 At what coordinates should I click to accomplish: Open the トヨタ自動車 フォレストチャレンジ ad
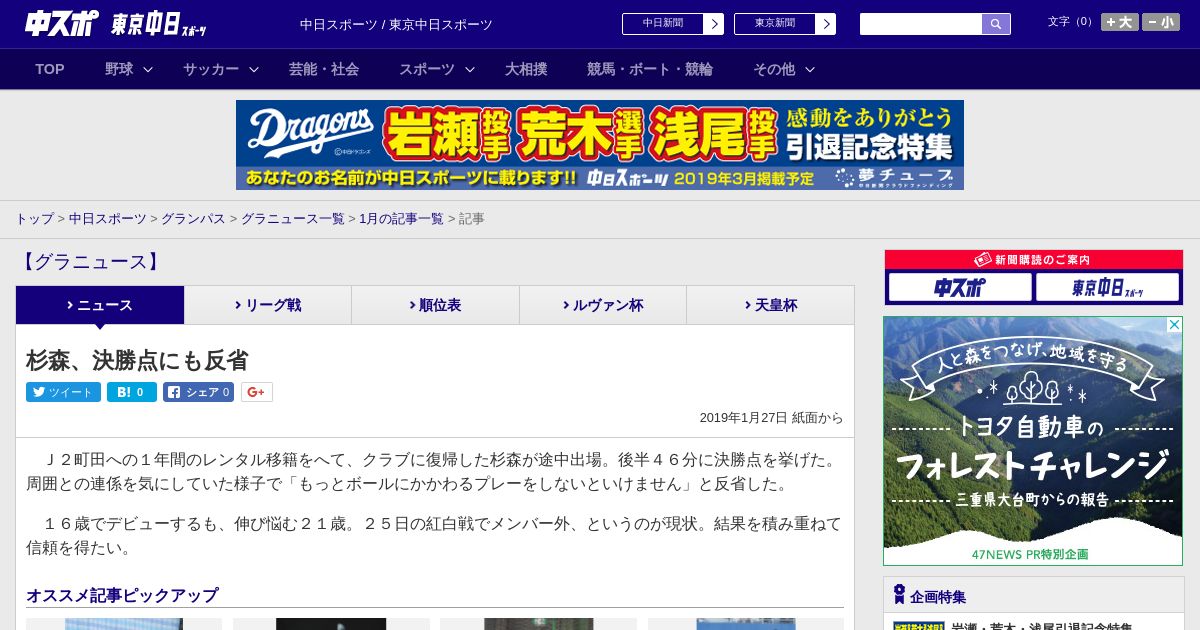[1033, 441]
